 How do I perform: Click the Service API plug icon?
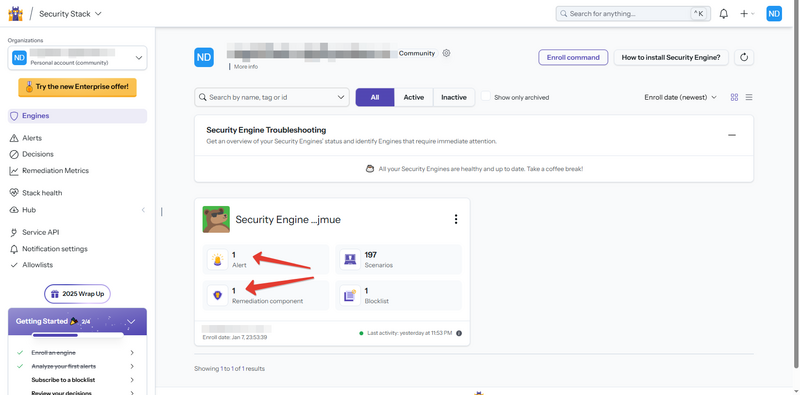[x=14, y=232]
